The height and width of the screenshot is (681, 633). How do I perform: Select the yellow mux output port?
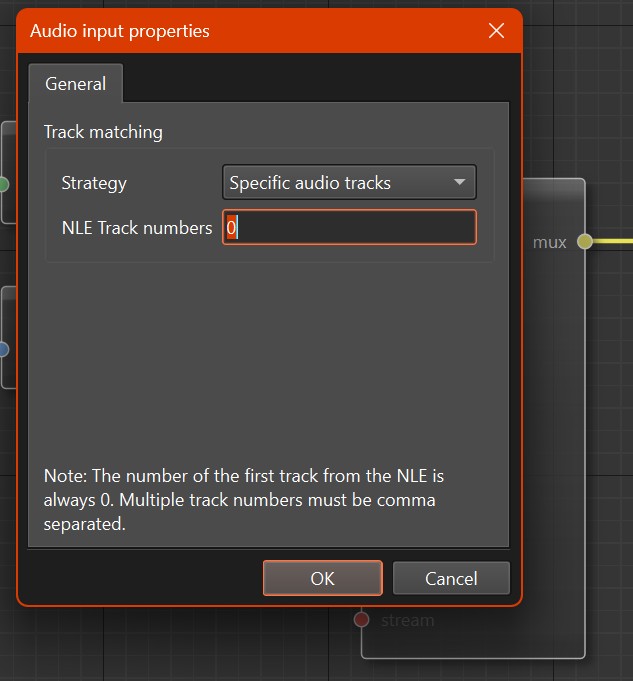pyautogui.click(x=585, y=241)
